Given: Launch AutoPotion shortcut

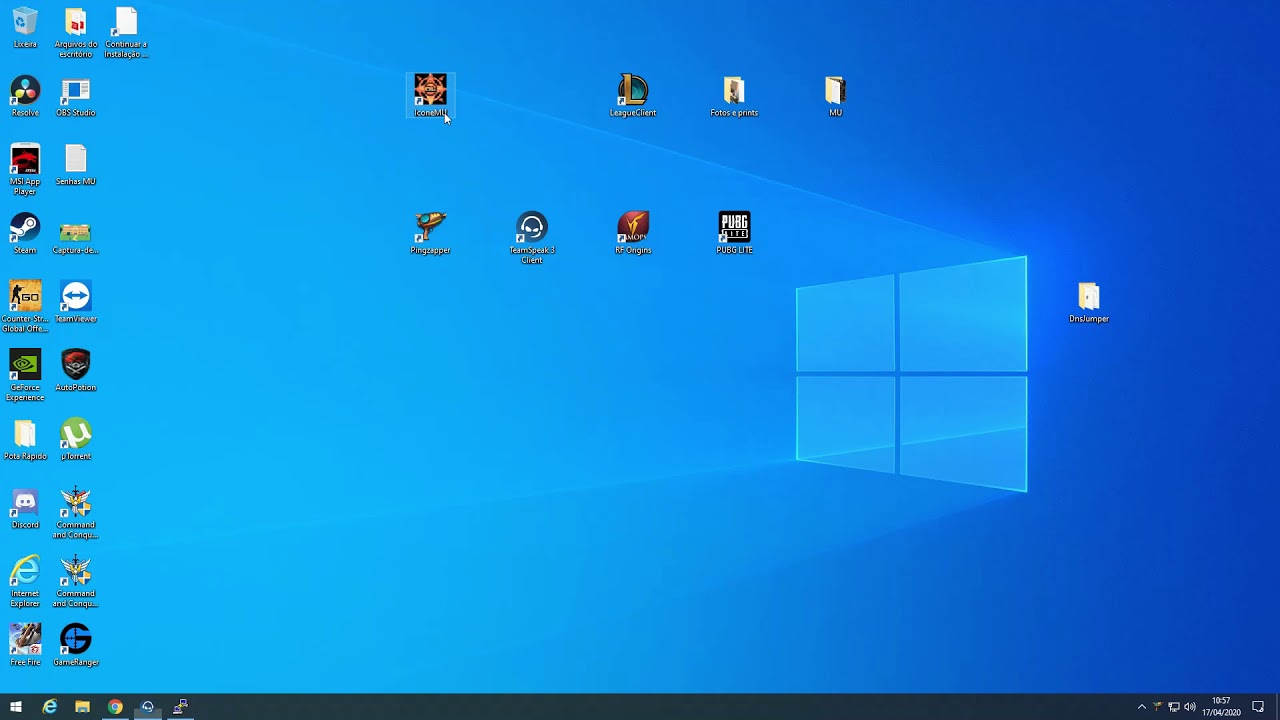Looking at the screenshot, I should pos(76,371).
